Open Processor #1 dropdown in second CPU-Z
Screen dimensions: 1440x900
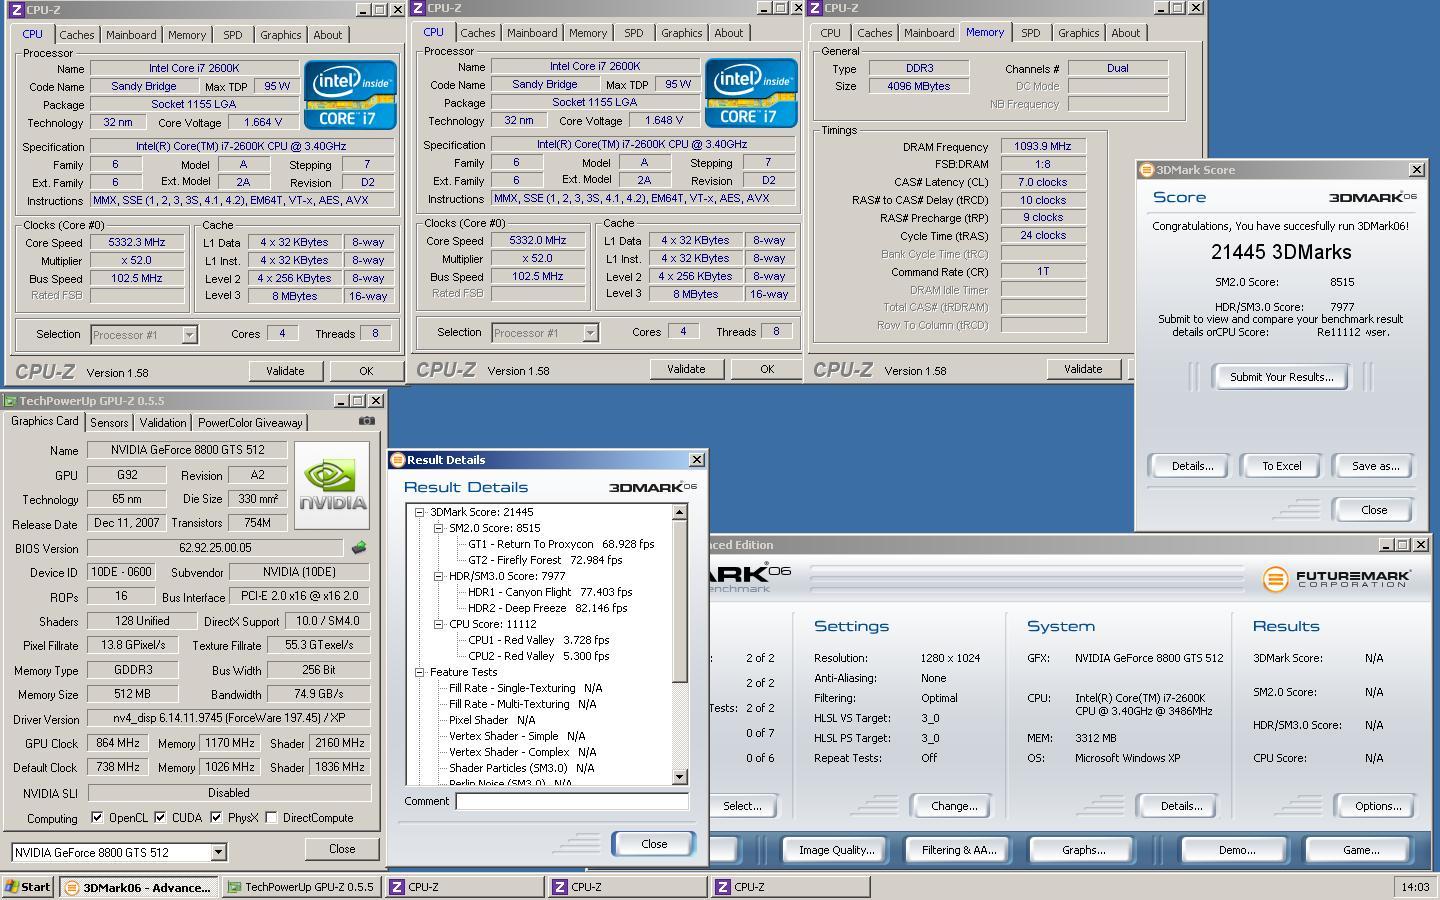point(590,333)
